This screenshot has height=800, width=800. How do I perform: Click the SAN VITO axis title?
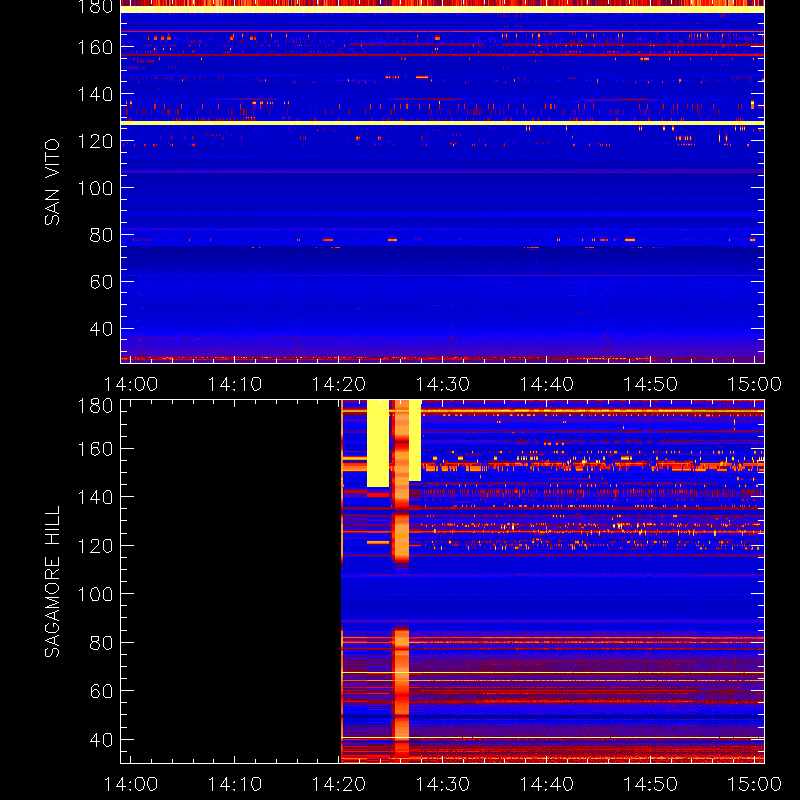click(52, 182)
